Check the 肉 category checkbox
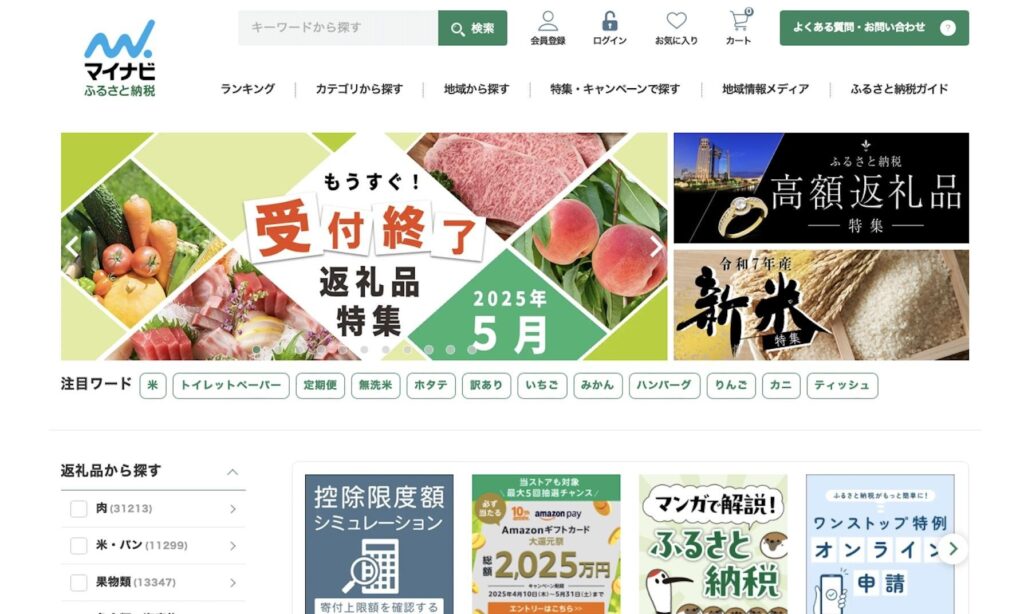The image size is (1024, 614). coord(78,509)
